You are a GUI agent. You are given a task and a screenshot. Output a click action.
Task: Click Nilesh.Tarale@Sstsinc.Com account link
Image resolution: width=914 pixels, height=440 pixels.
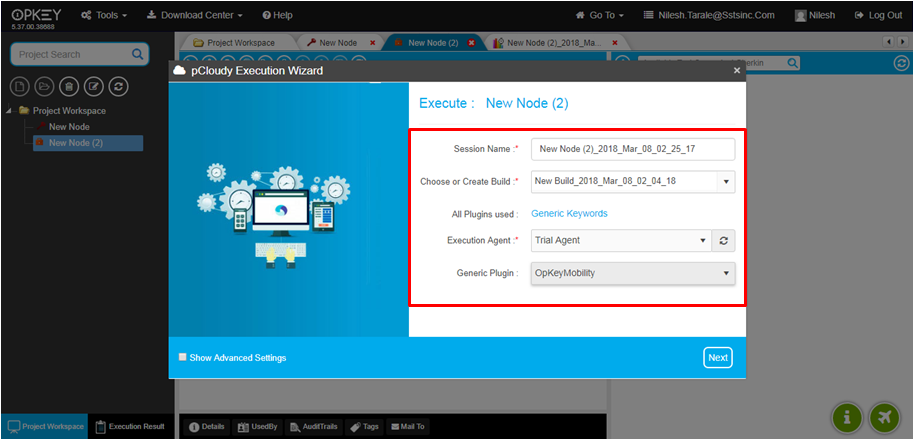tap(709, 15)
